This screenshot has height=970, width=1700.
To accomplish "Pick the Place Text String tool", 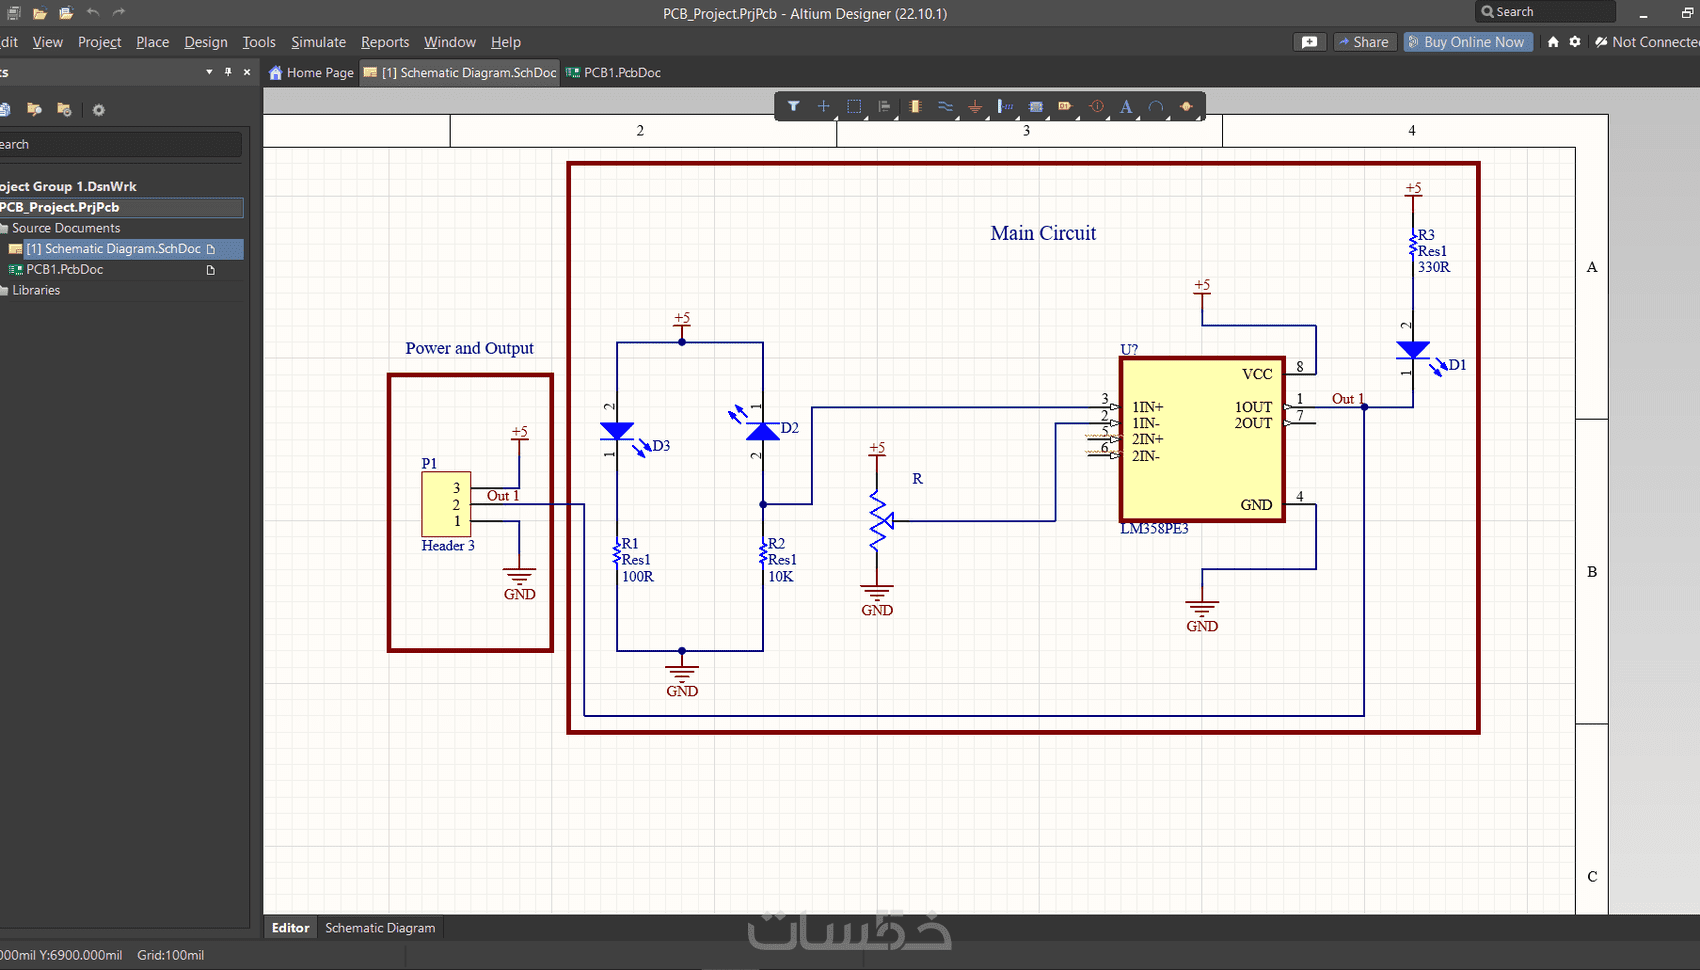I will (x=1126, y=106).
